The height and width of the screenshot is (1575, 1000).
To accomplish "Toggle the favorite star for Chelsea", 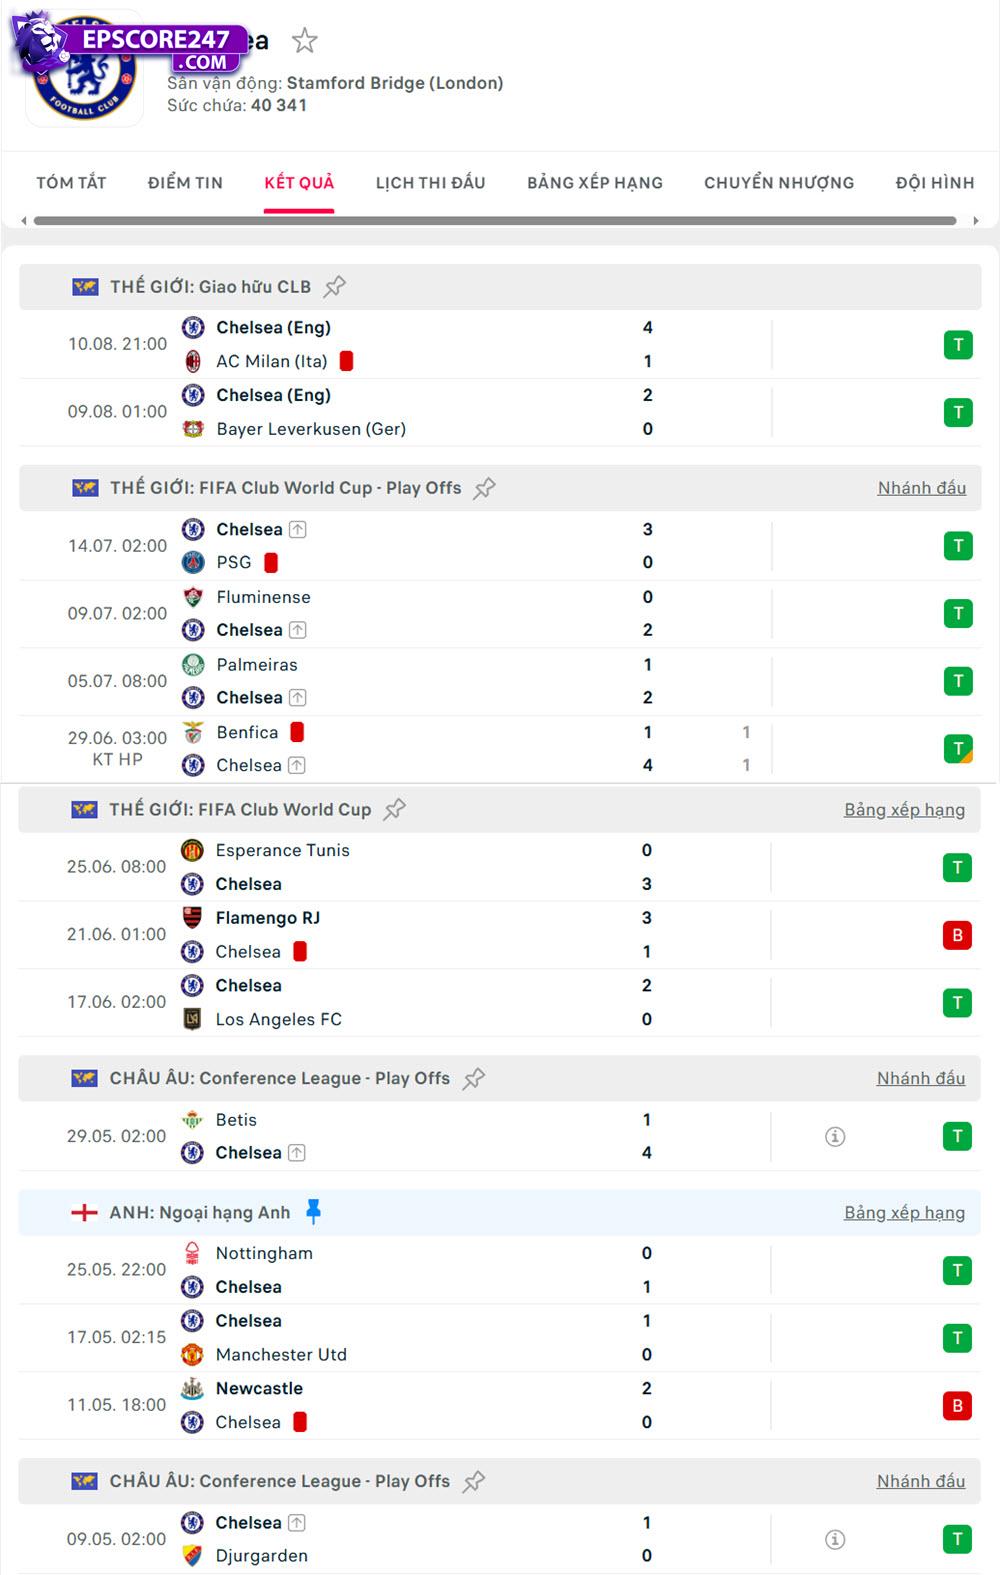I will (x=304, y=42).
